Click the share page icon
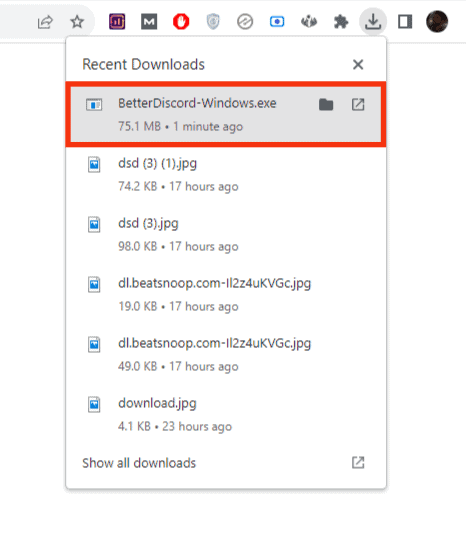This screenshot has height=539, width=466. (45, 22)
